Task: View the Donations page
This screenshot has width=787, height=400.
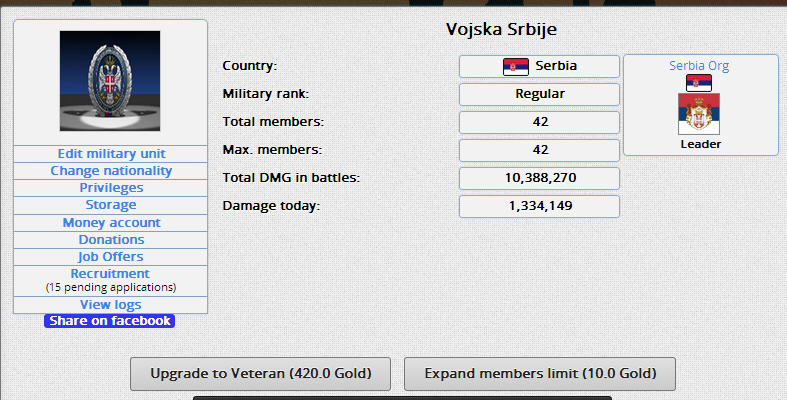Action: point(111,240)
